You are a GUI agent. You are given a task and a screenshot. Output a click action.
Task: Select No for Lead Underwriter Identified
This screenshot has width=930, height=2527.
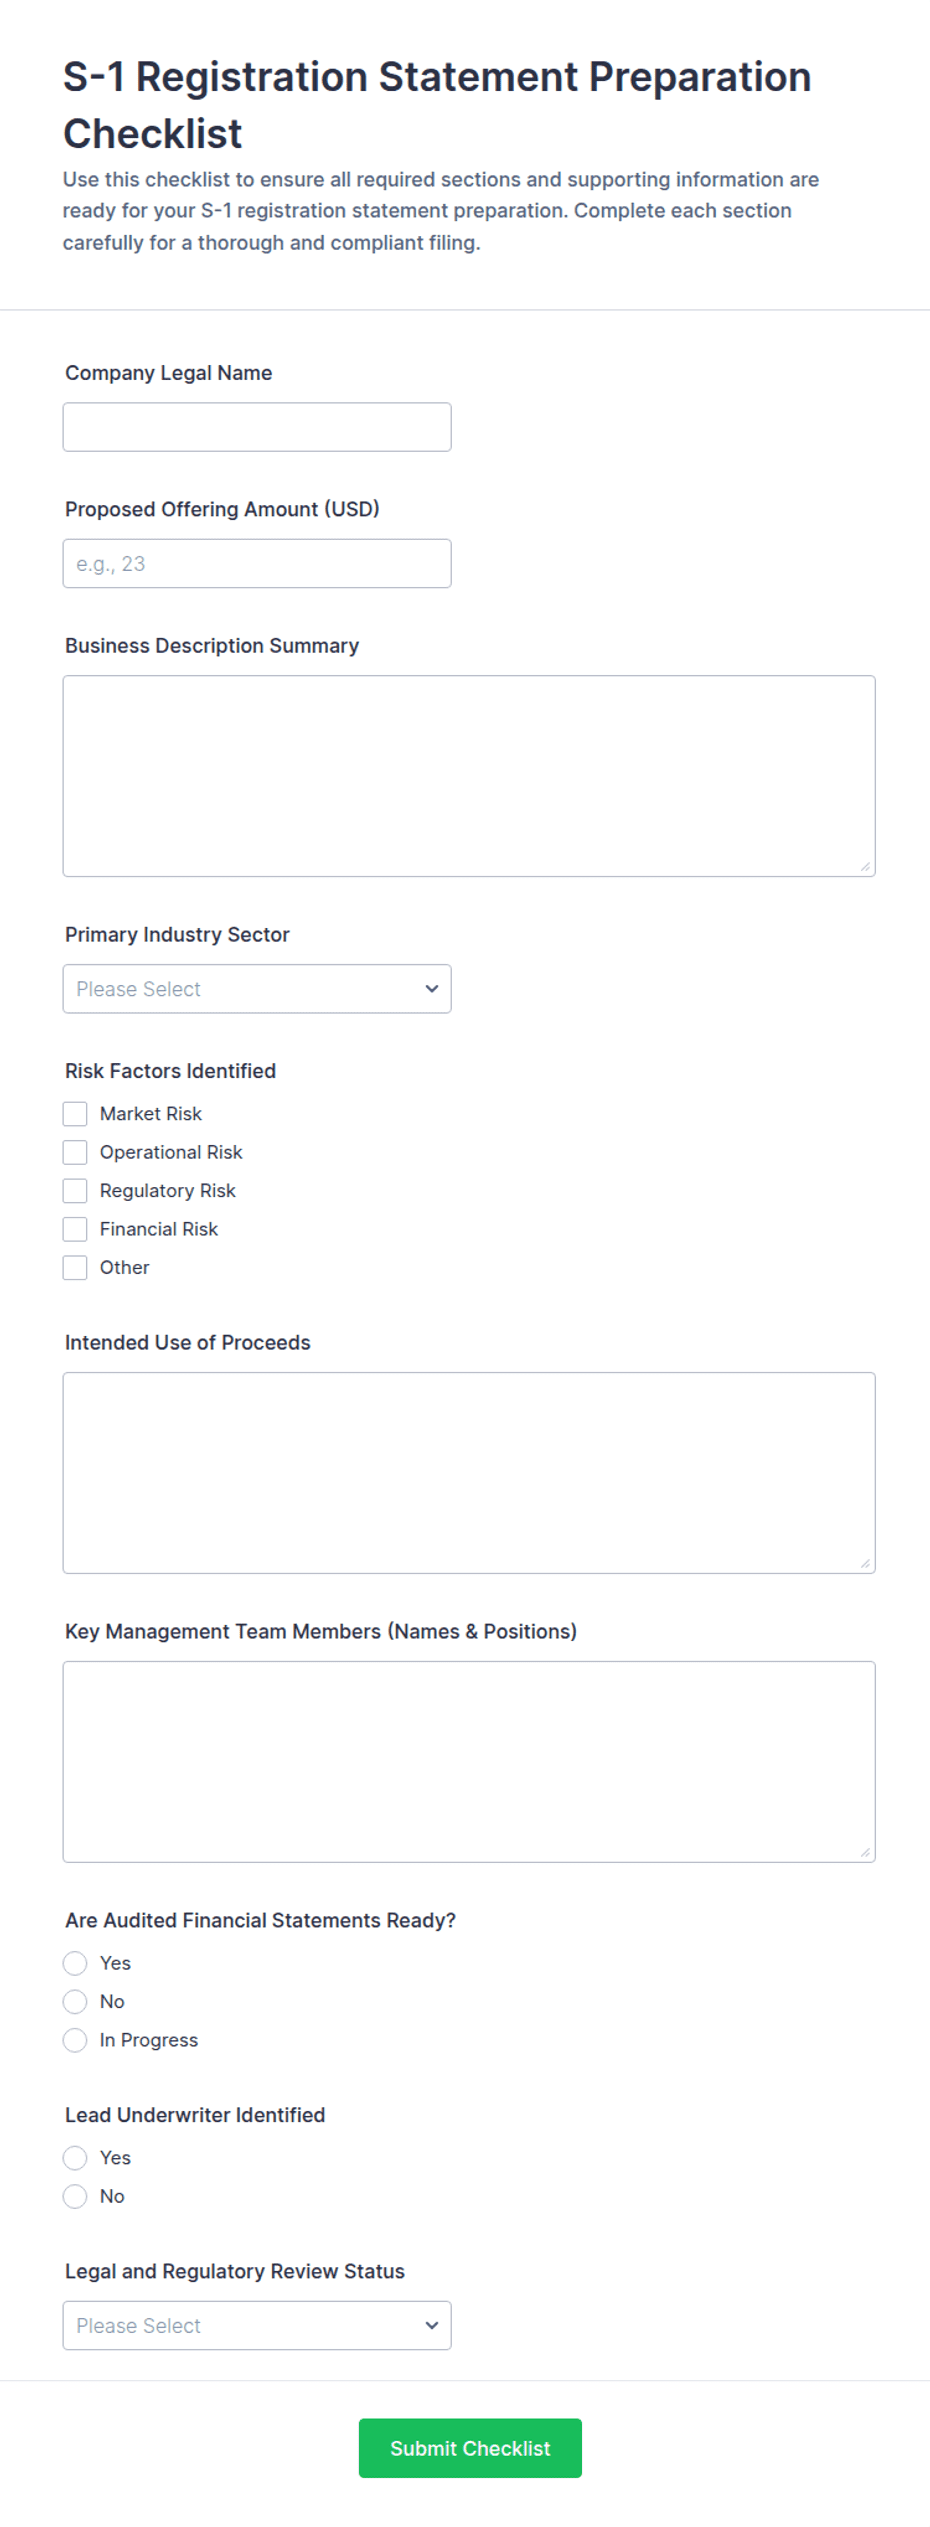75,2196
